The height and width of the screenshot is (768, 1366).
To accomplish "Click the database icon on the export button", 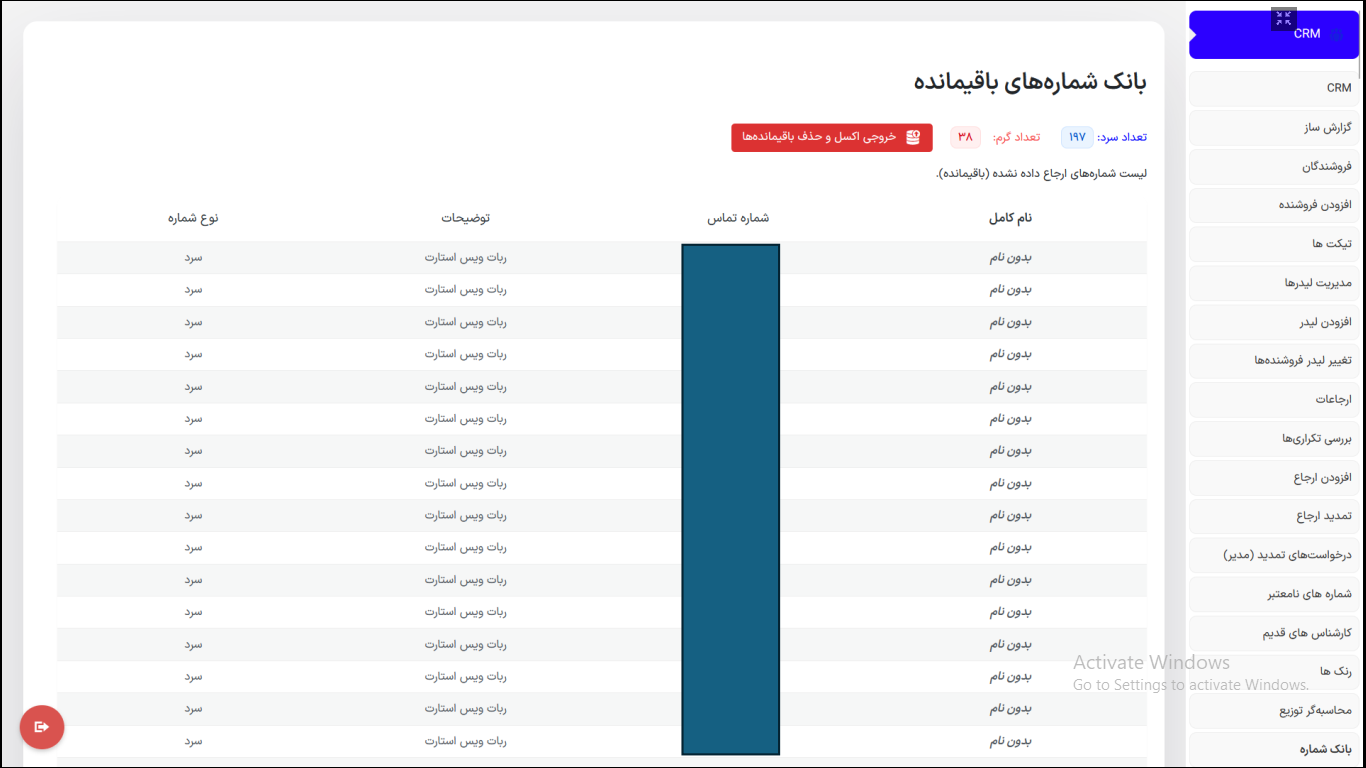I will (912, 138).
